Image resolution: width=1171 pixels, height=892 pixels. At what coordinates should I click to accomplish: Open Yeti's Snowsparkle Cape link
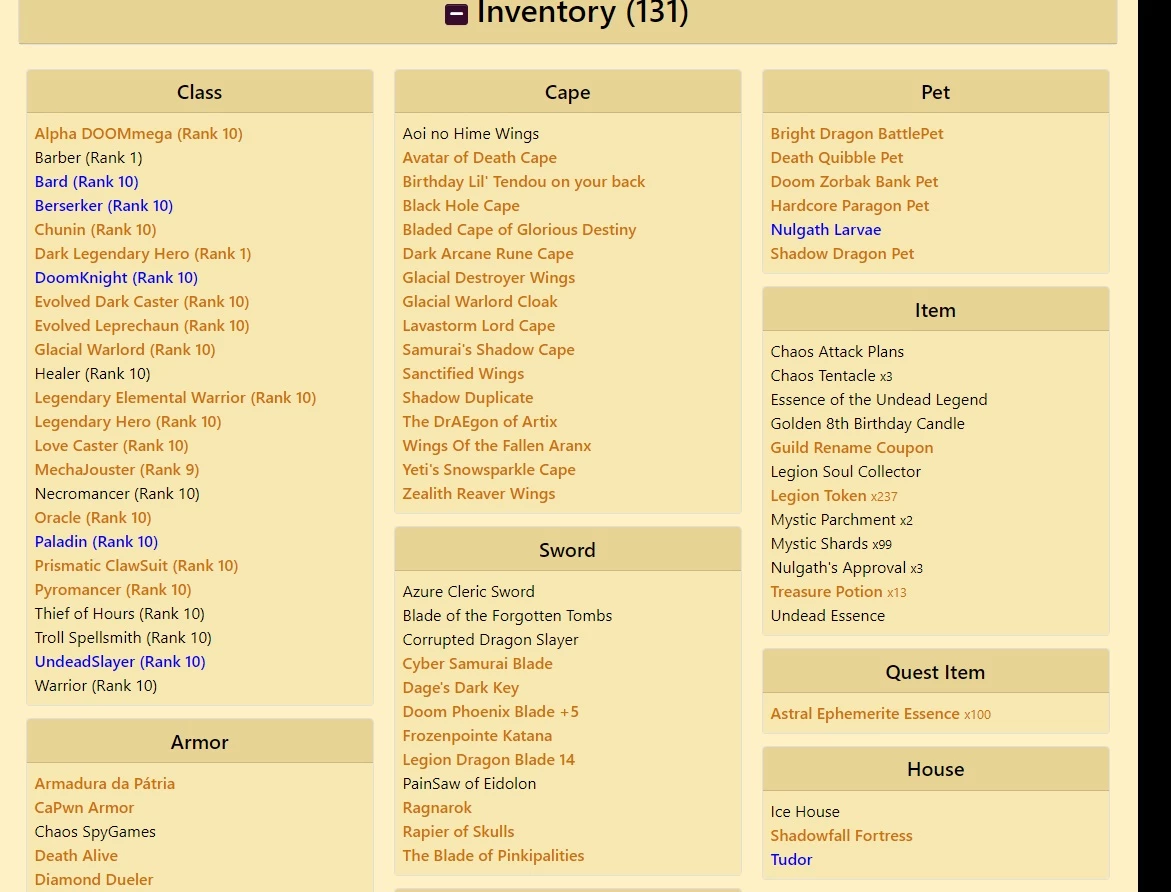coord(489,469)
